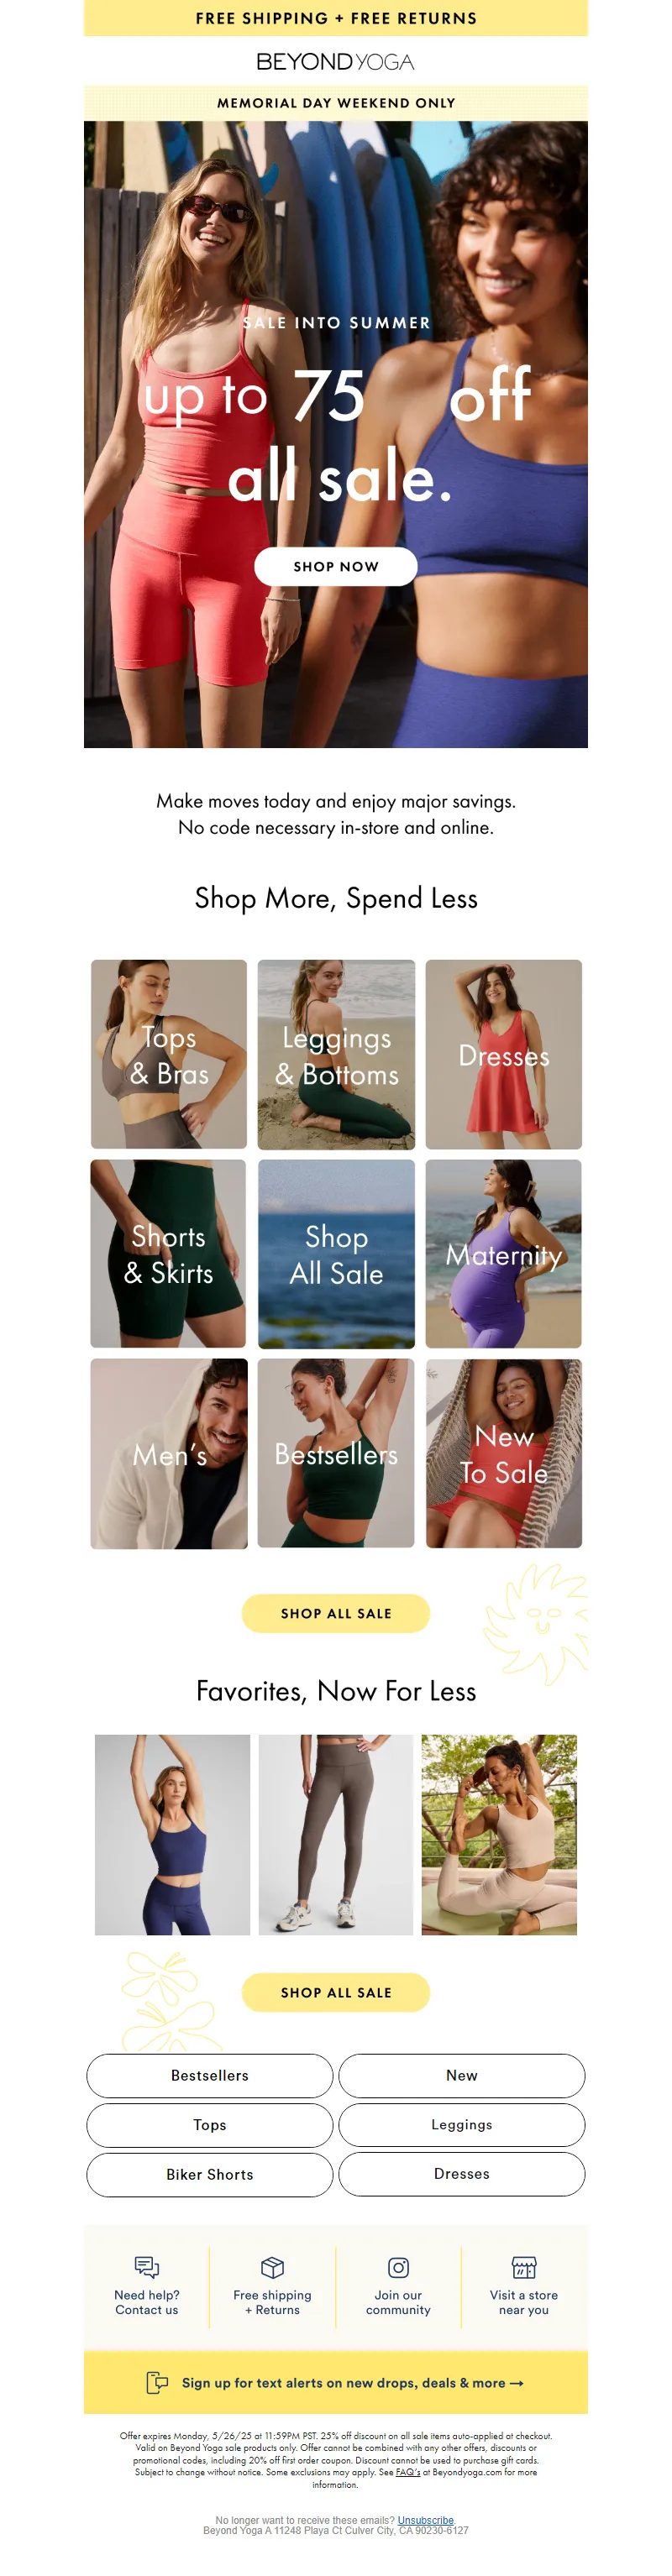Select the Bestsellers pill button

pos(210,2075)
